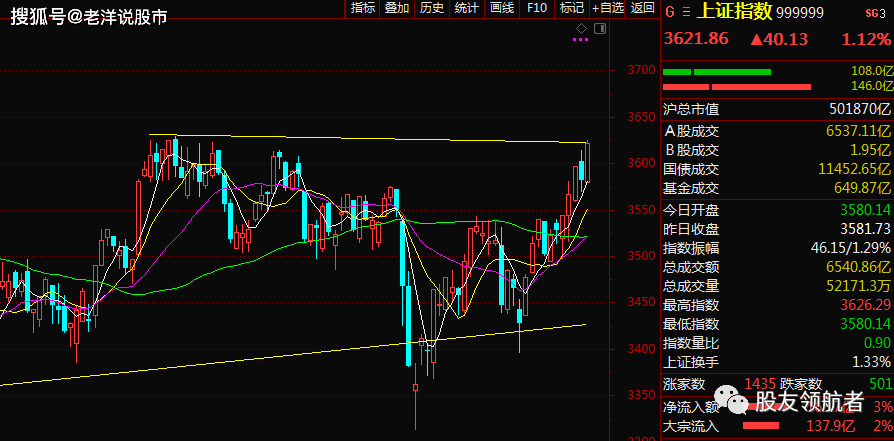Activate the 画线 drawing tool
The image size is (894, 441).
pos(501,8)
